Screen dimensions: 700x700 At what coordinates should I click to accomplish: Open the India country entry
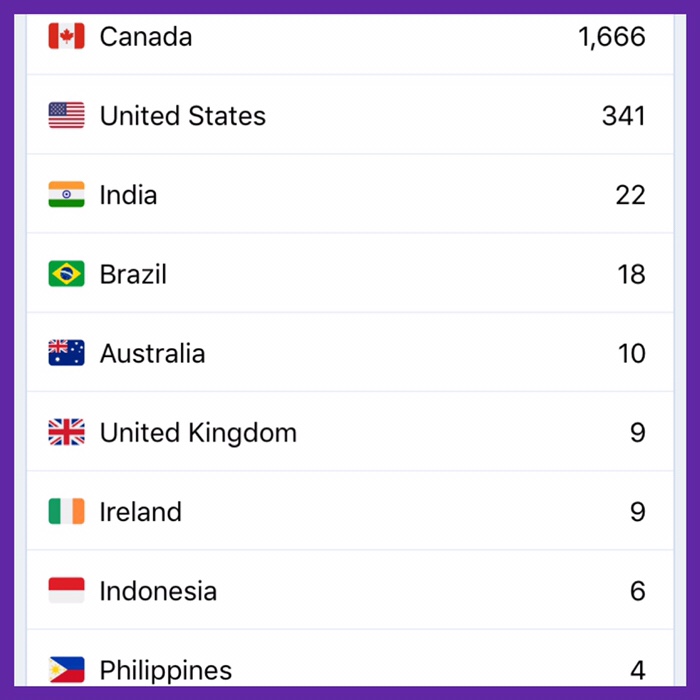128,195
